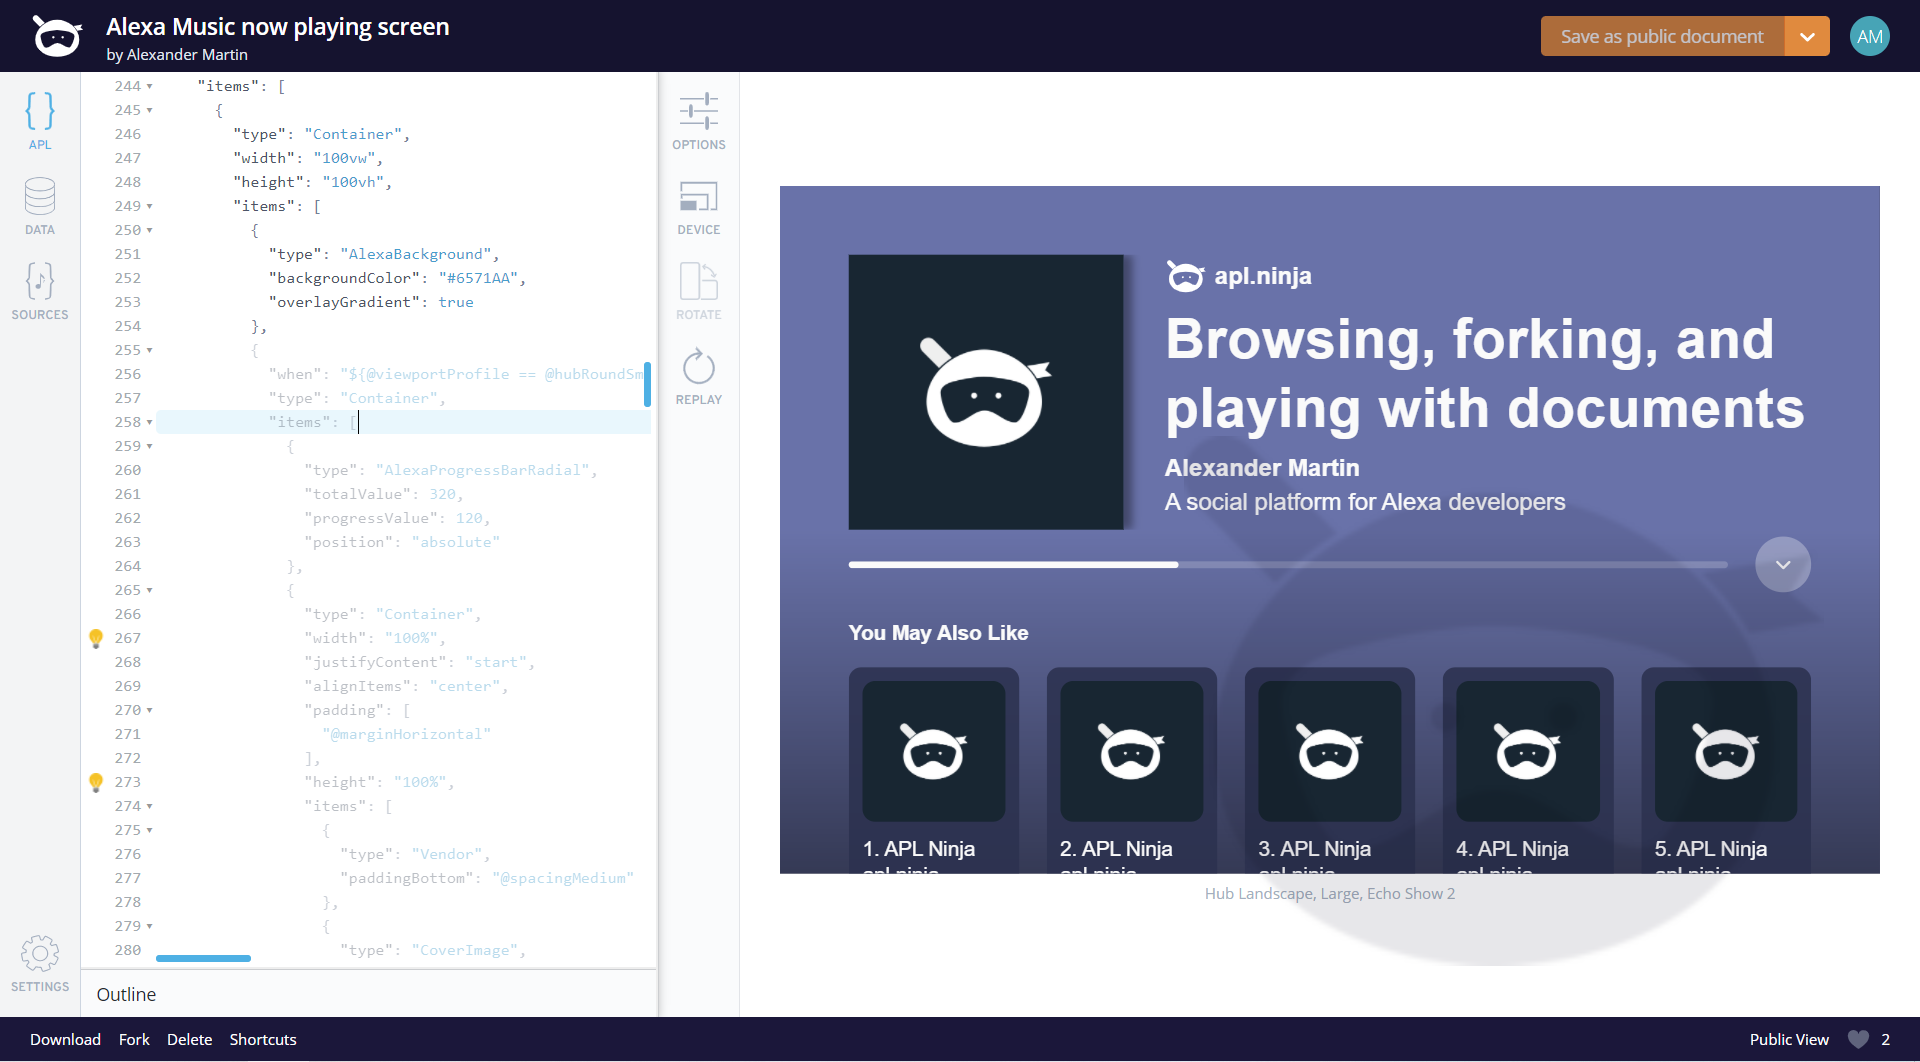Click line number 262 in the gutter
This screenshot has width=1920, height=1062.
[x=128, y=518]
